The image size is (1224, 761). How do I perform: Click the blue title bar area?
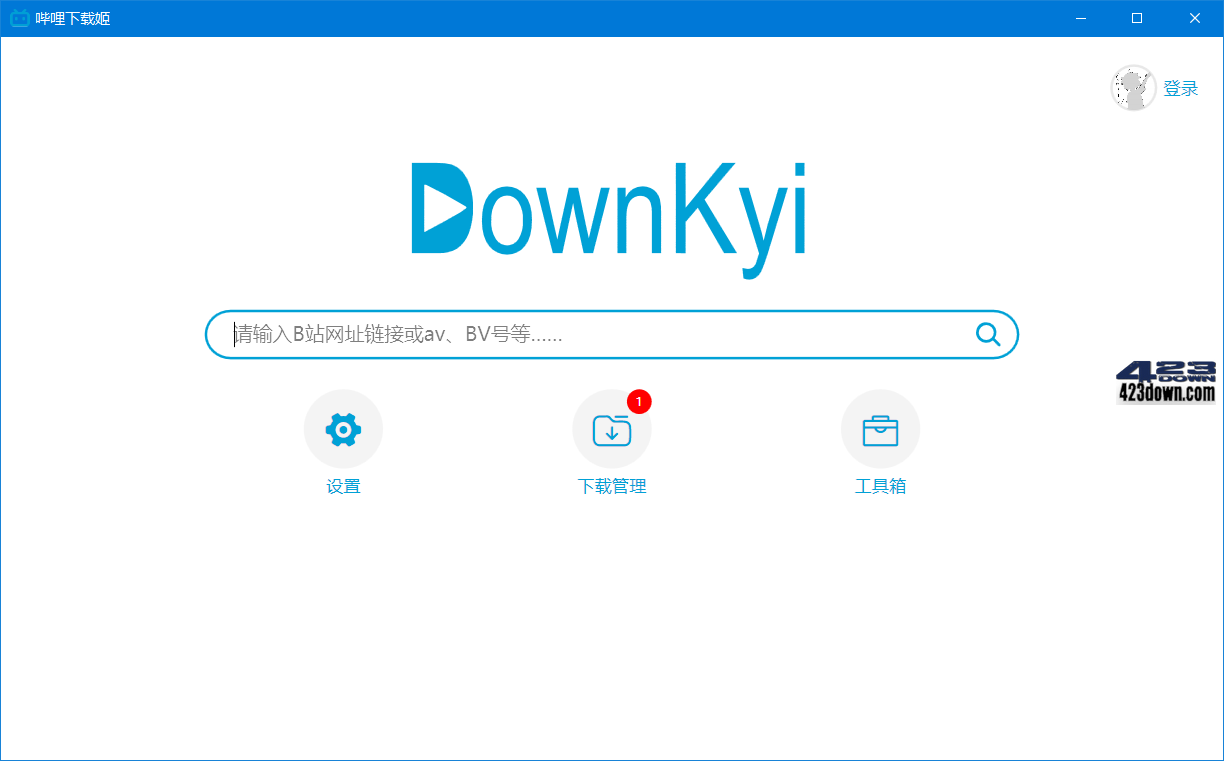click(600, 17)
